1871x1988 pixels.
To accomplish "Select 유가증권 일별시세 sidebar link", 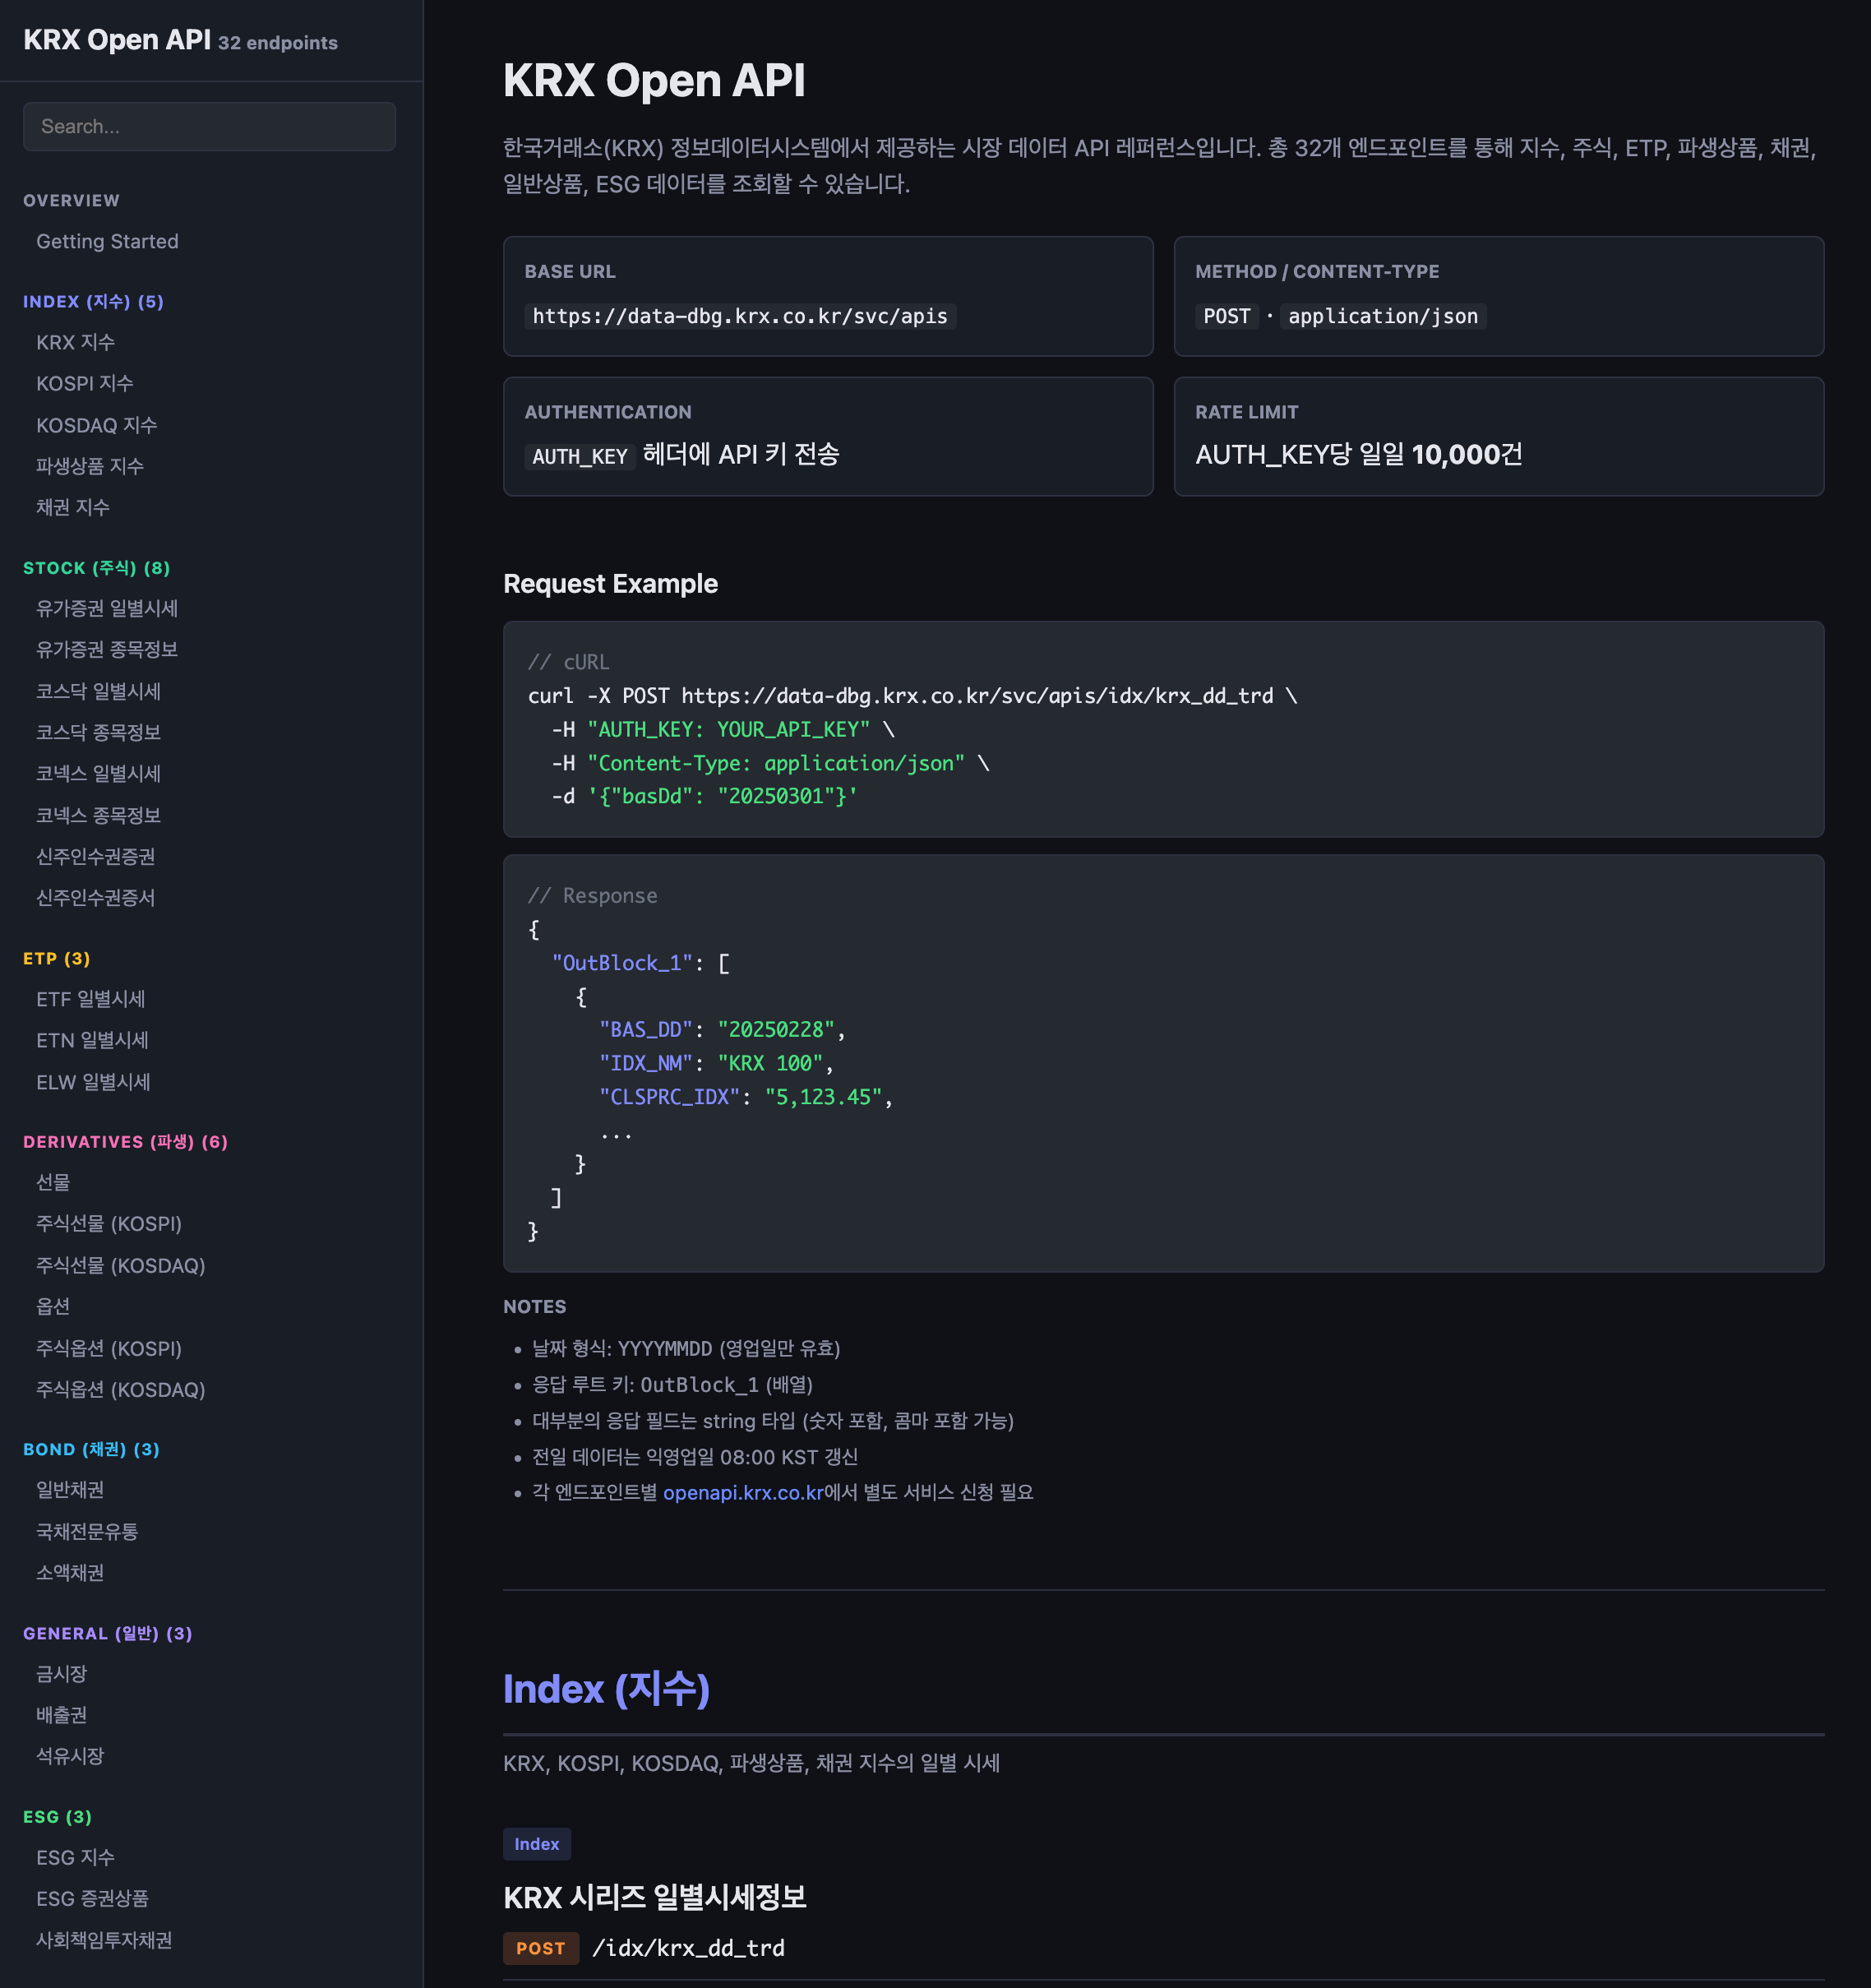I will (x=107, y=608).
